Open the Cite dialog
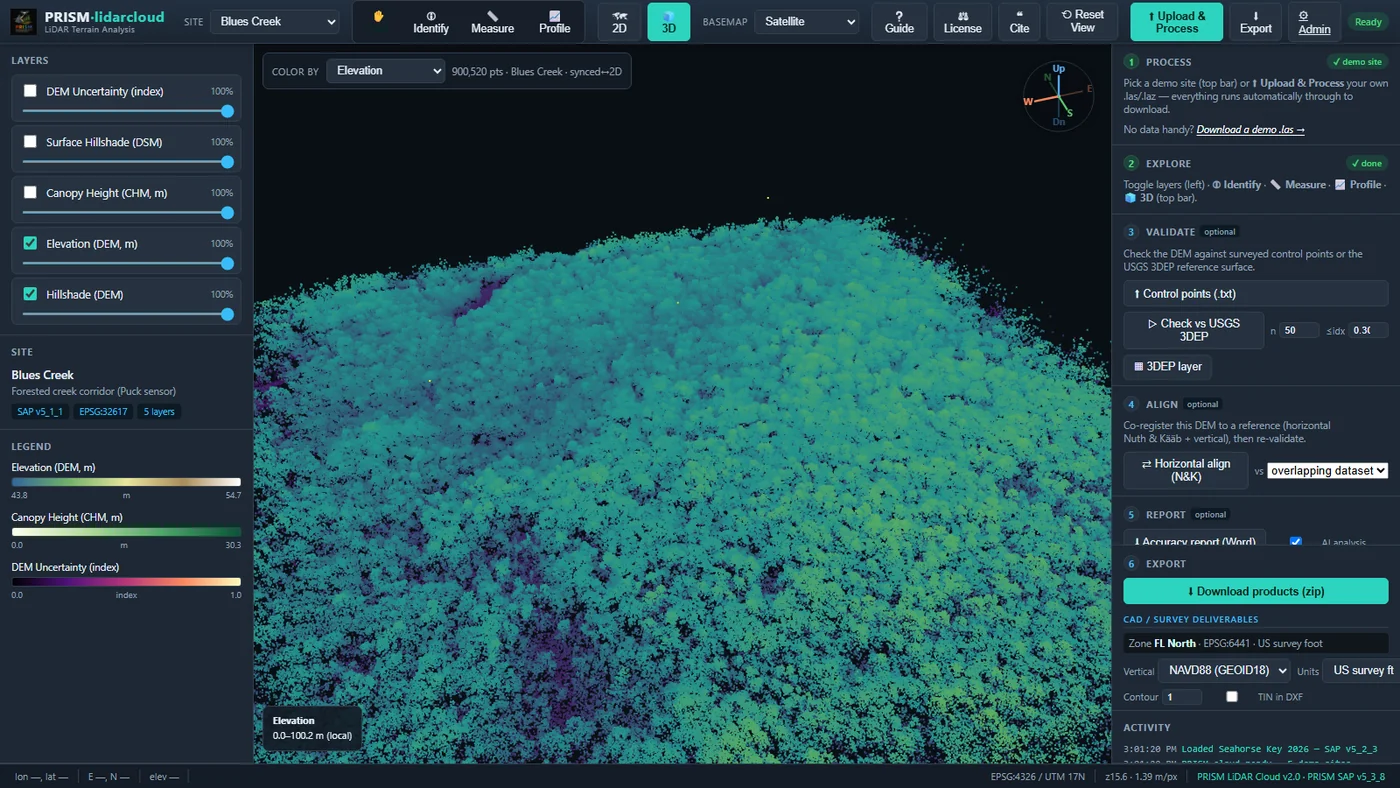 pyautogui.click(x=1019, y=21)
